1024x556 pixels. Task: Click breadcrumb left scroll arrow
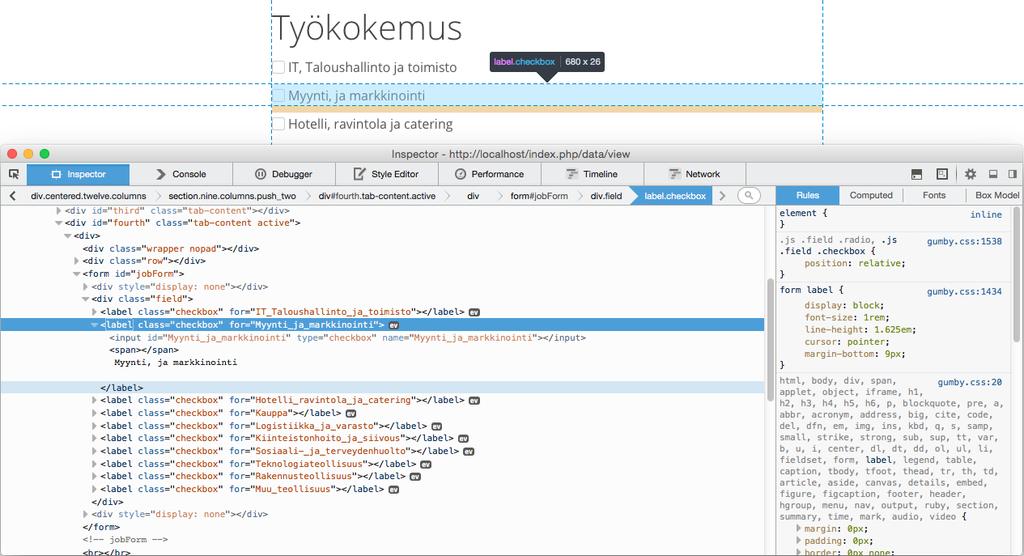coord(12,195)
